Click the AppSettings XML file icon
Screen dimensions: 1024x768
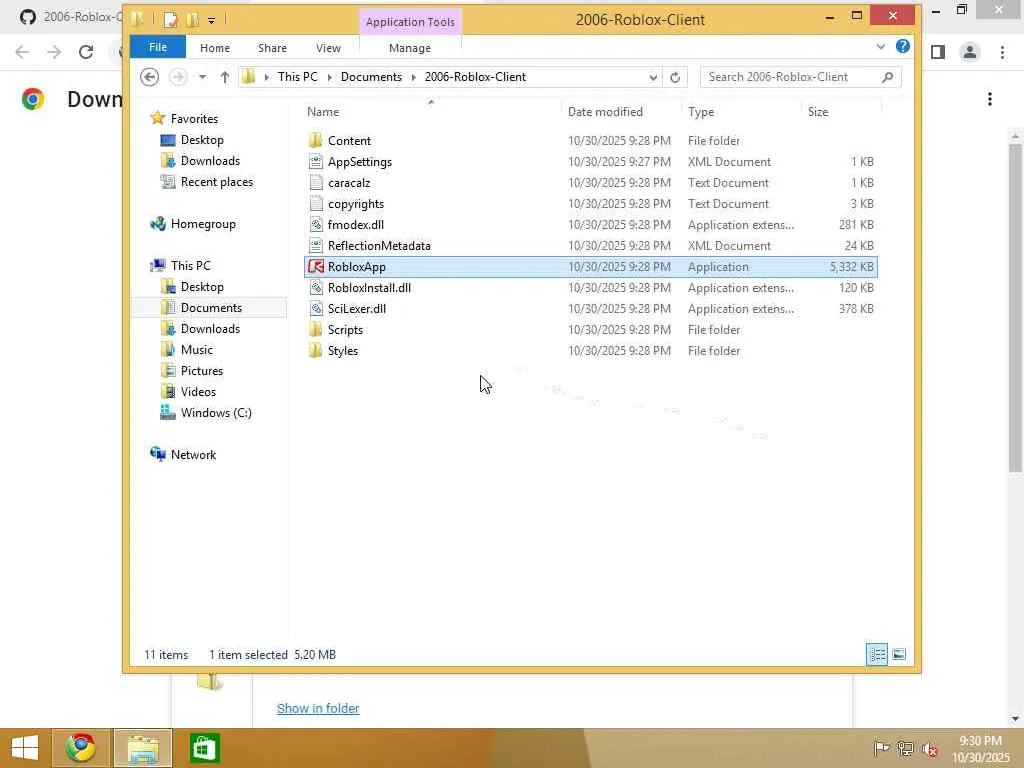click(316, 161)
